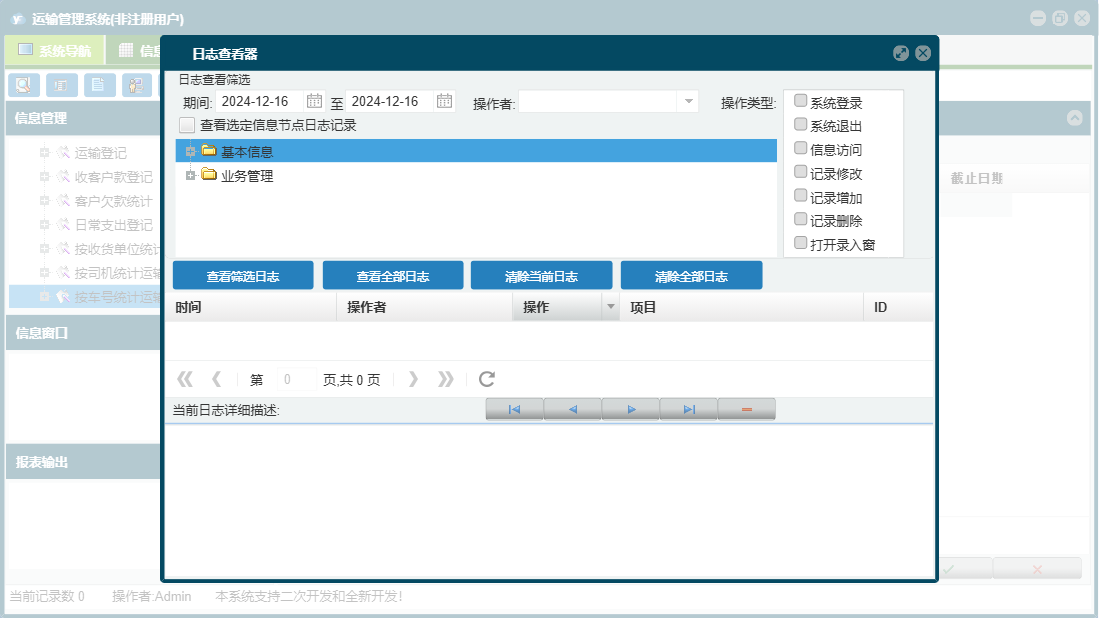Check 查看选定信息节点日志记录 option

click(187, 125)
